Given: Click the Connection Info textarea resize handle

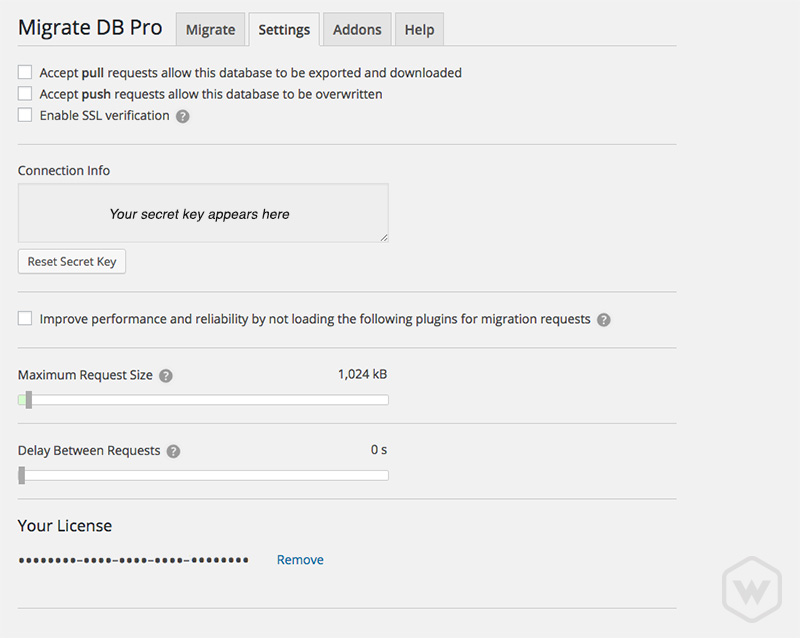Looking at the screenshot, I should pyautogui.click(x=384, y=237).
